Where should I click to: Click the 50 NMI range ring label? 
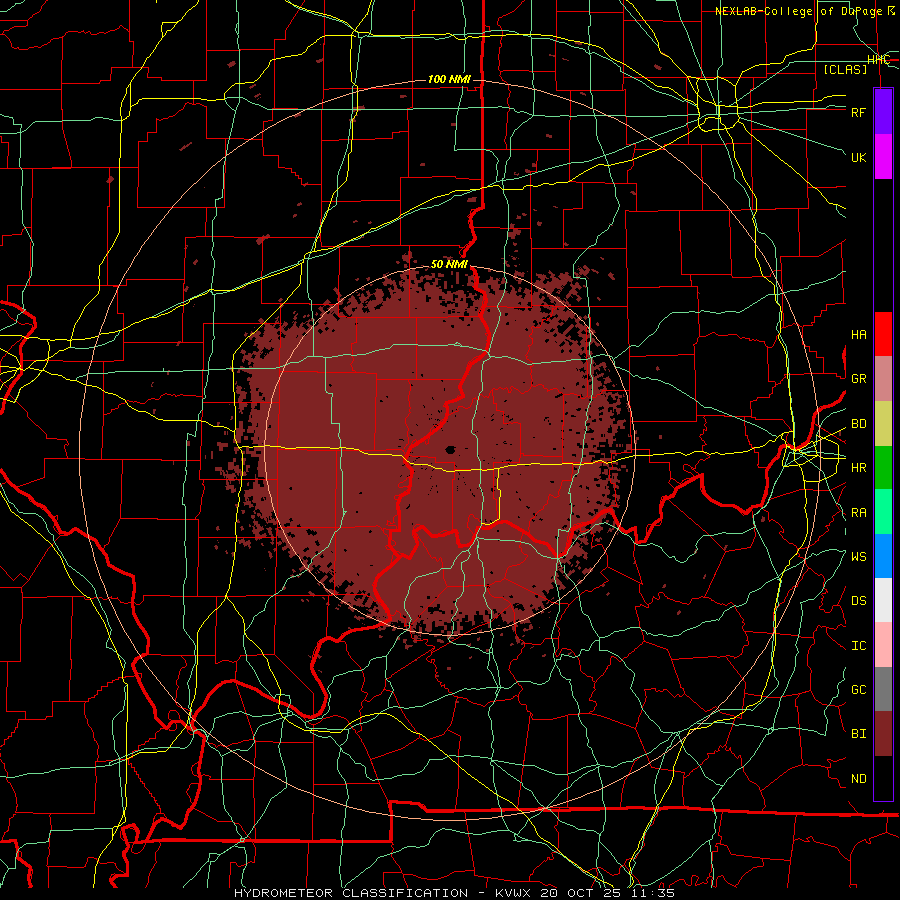coord(449,264)
